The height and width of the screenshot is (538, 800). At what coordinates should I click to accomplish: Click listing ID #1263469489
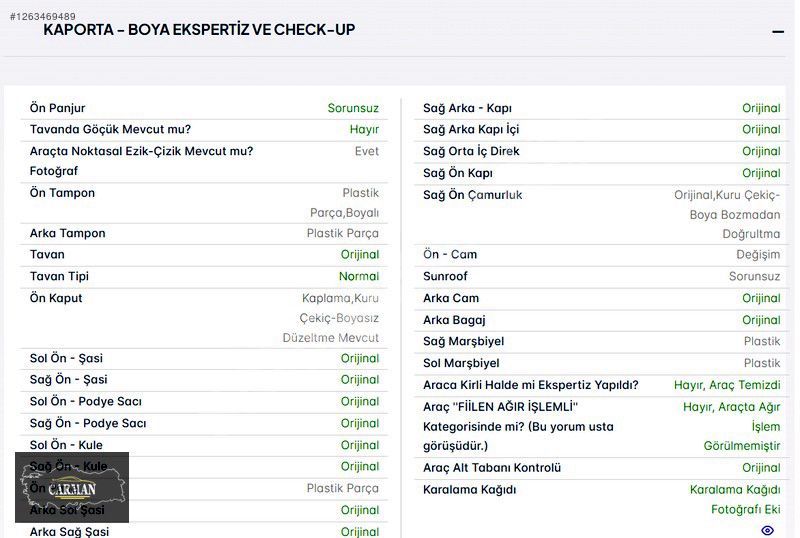(x=42, y=16)
